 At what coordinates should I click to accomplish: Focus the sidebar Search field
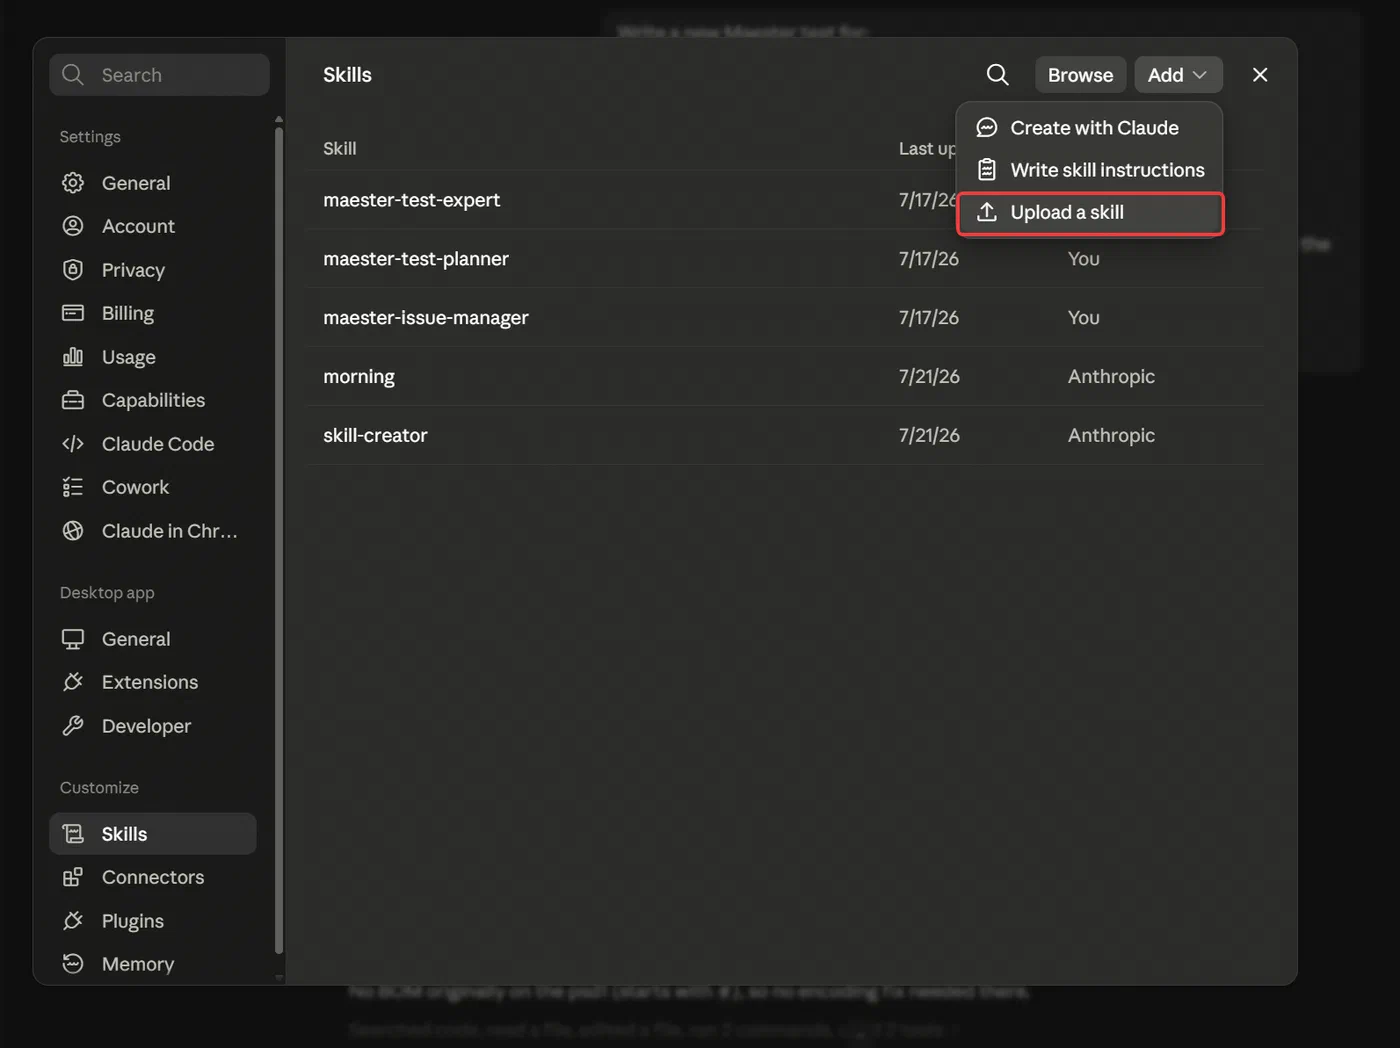pos(160,75)
